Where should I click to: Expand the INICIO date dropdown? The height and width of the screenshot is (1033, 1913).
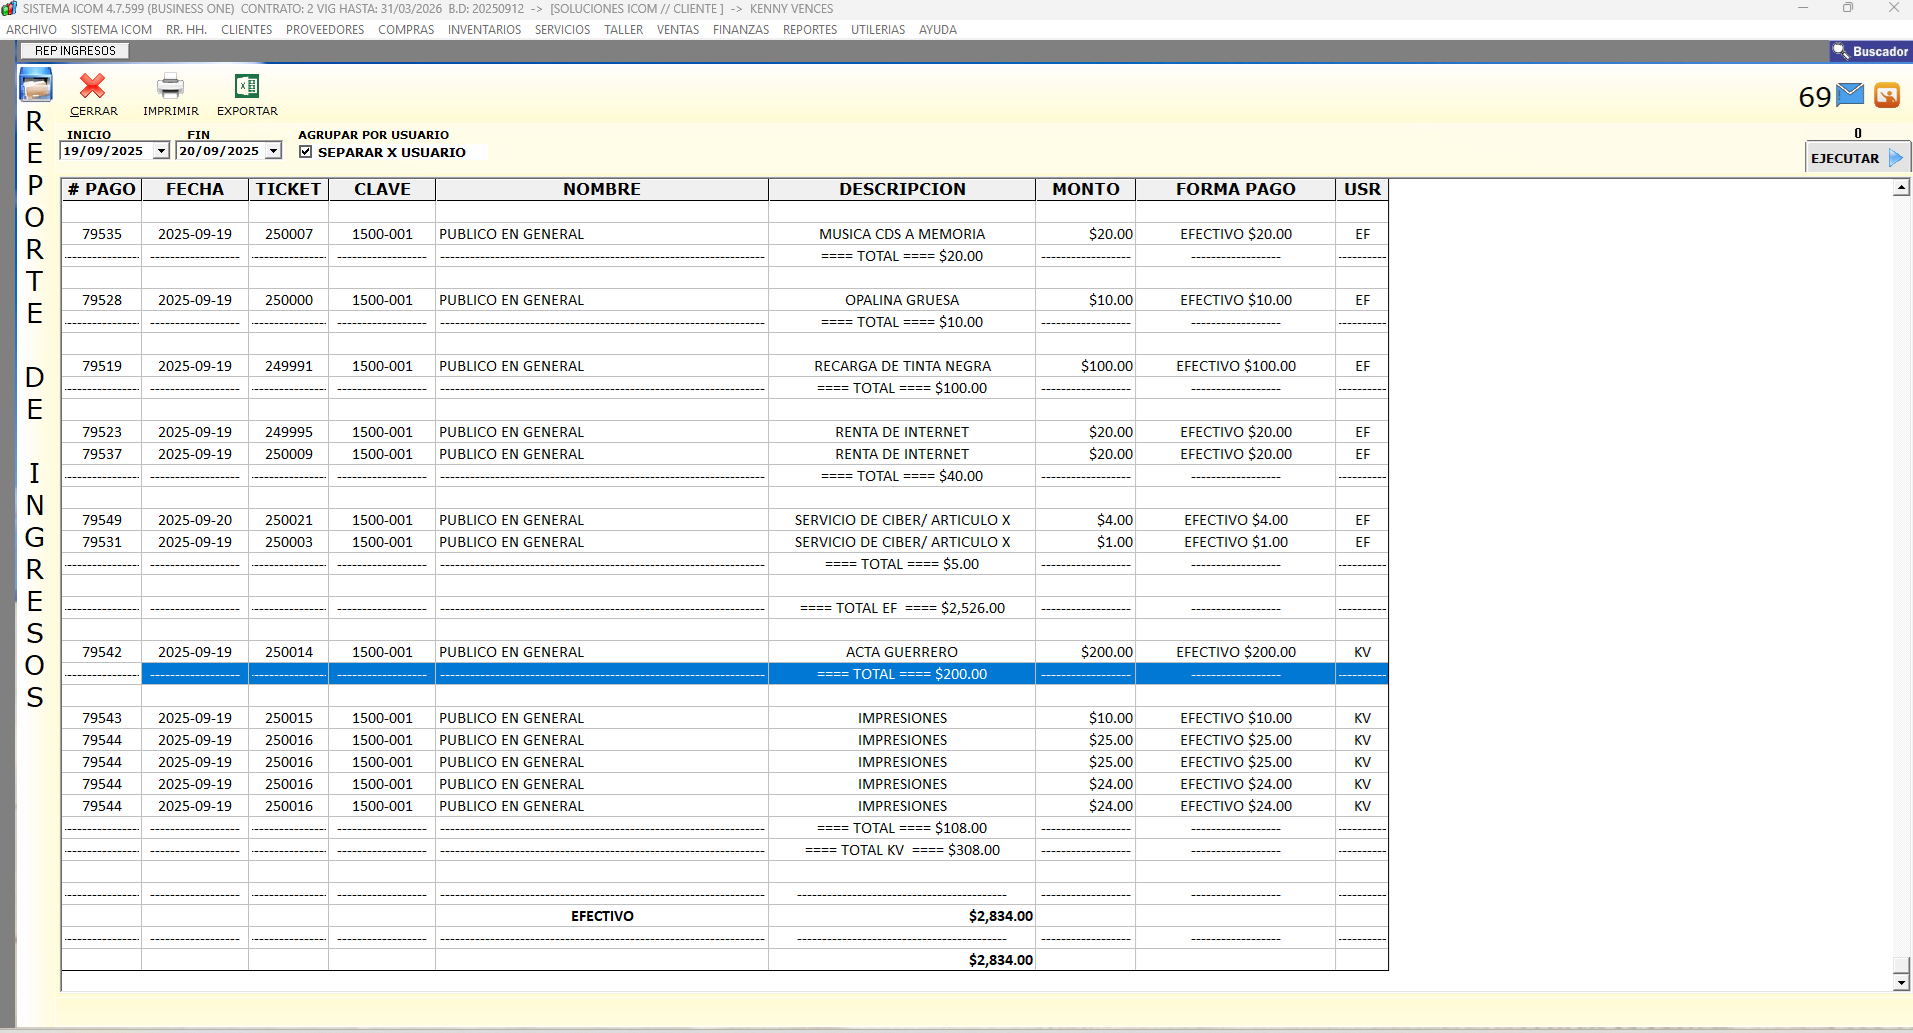pyautogui.click(x=161, y=151)
